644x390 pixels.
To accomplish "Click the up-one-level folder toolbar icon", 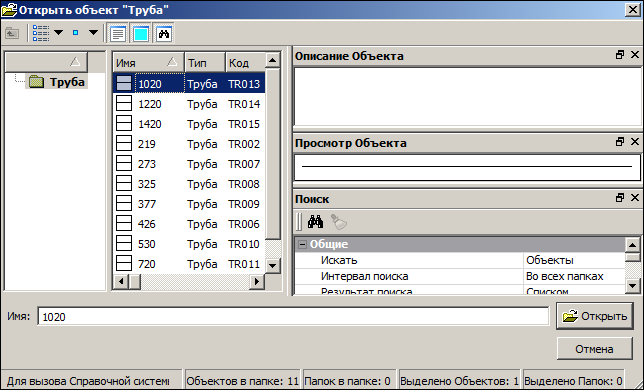I will [x=12, y=33].
